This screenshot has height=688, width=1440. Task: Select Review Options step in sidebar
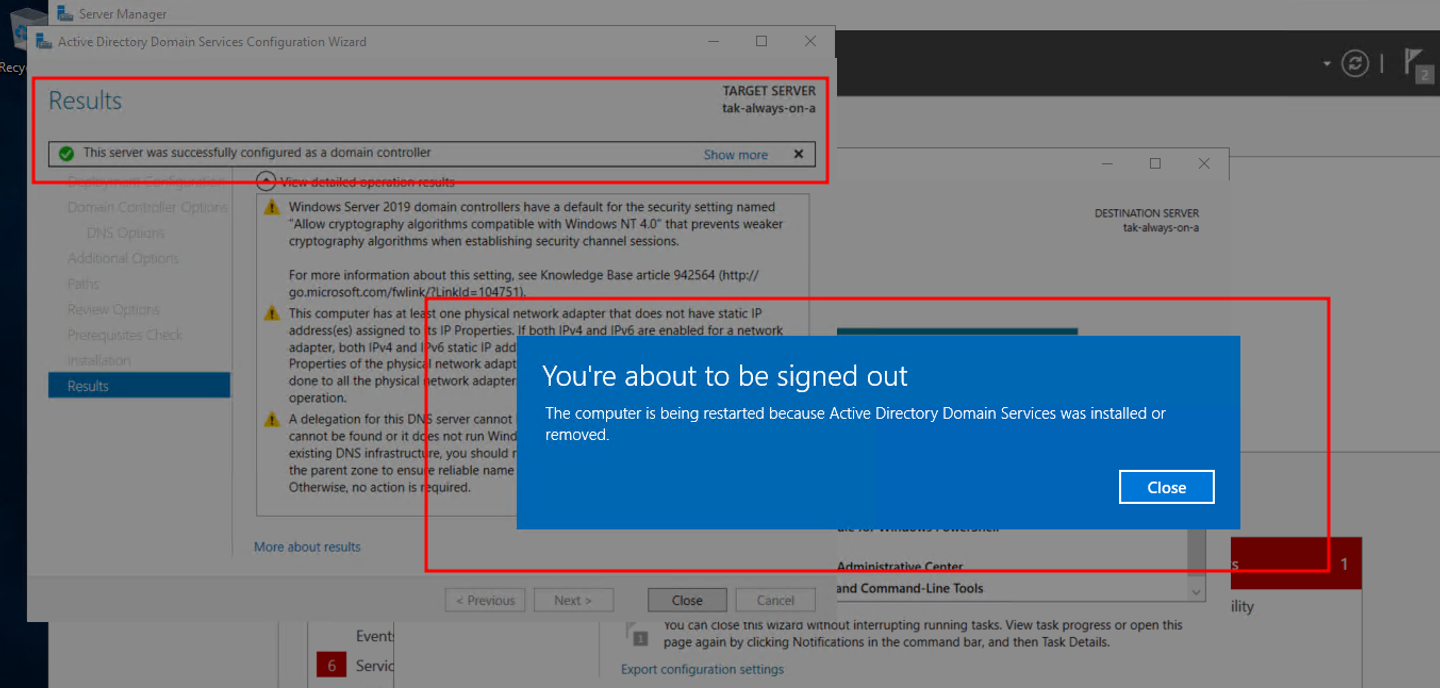click(113, 309)
